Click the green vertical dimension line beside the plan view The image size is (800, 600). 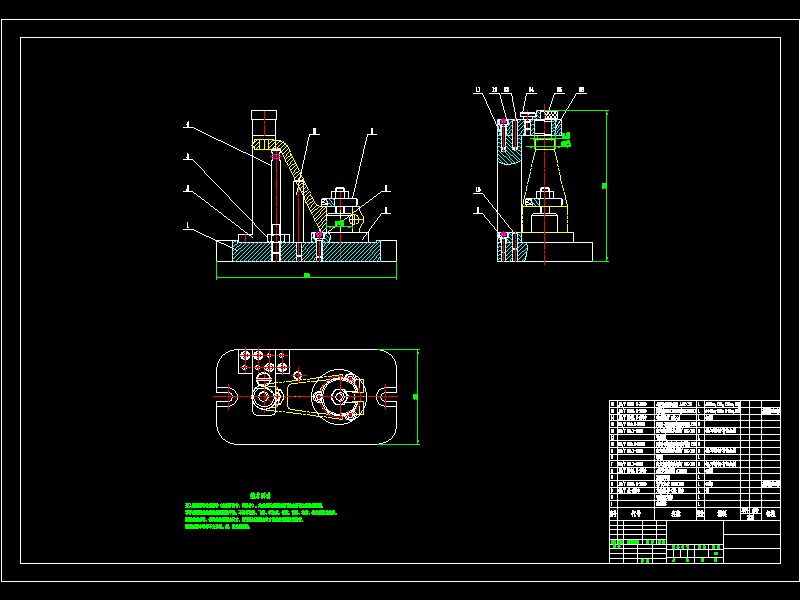(x=418, y=396)
